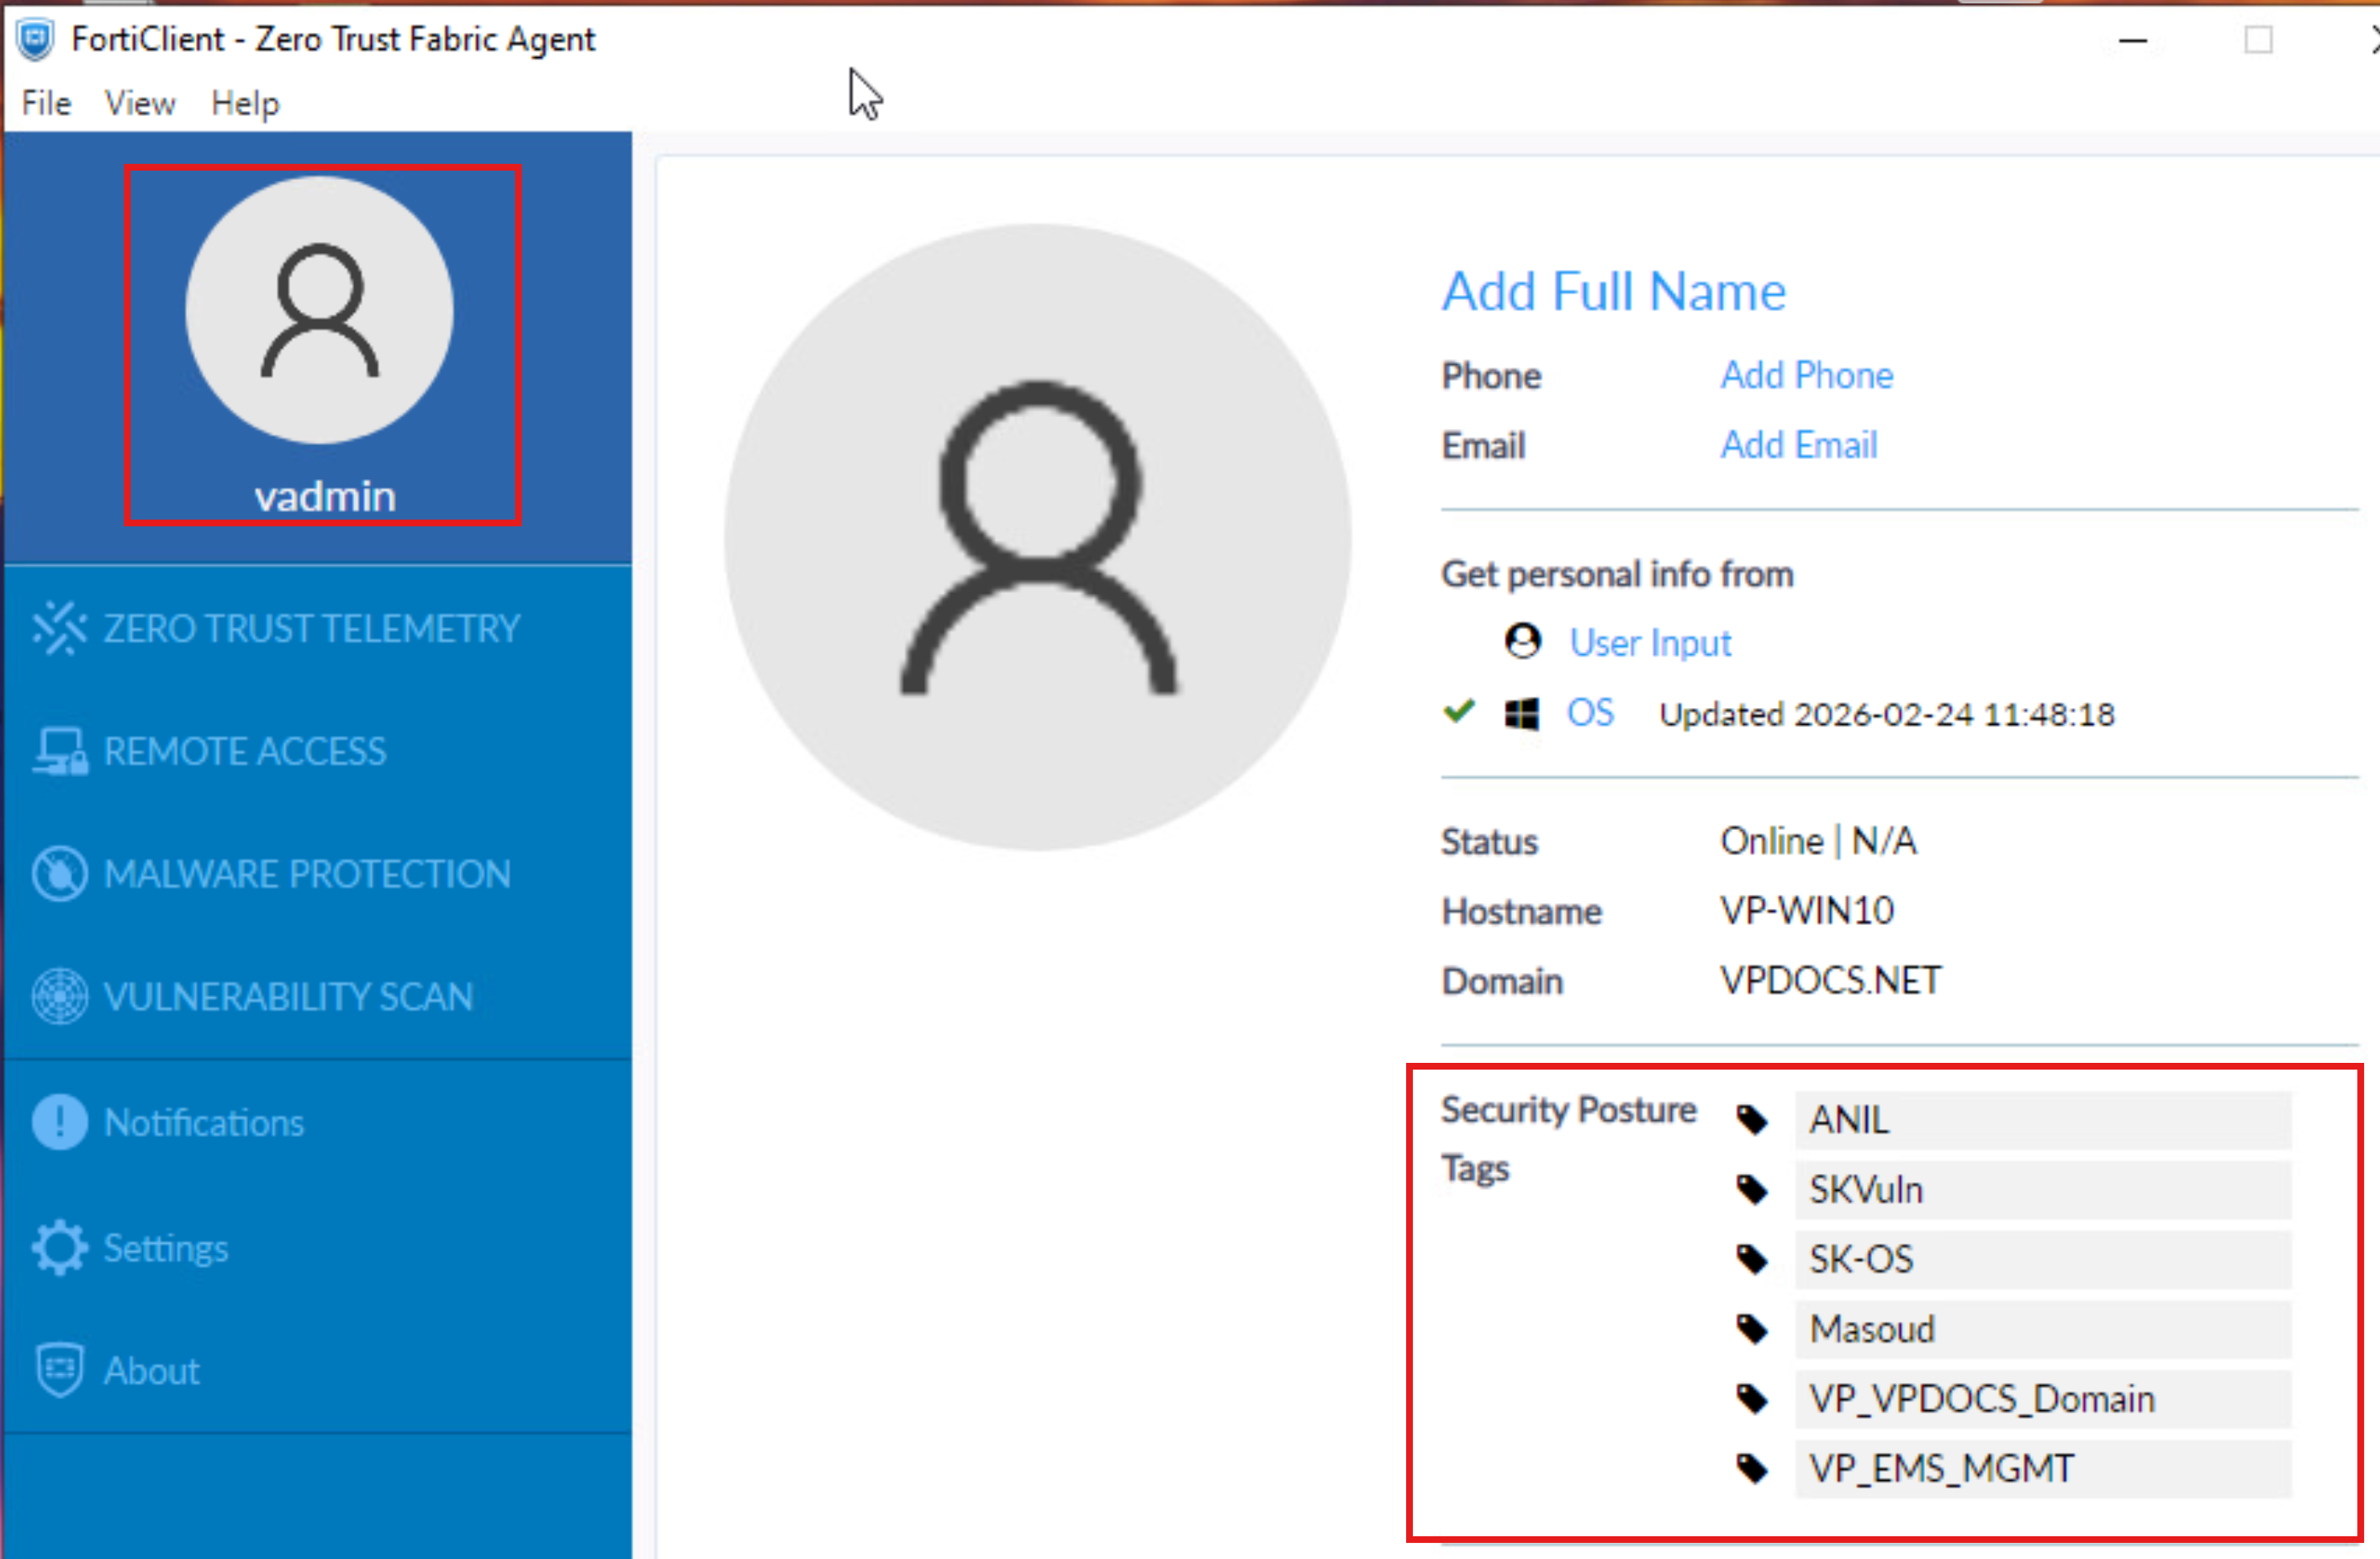
Task: Maximize the FortiClient window
Action: point(2258,40)
